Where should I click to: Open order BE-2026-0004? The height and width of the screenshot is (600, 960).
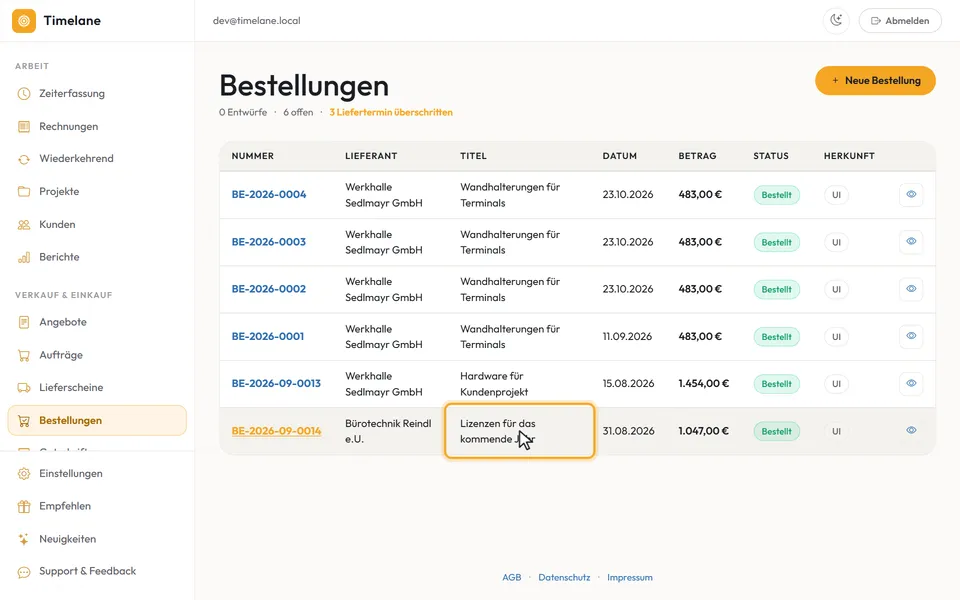(269, 195)
